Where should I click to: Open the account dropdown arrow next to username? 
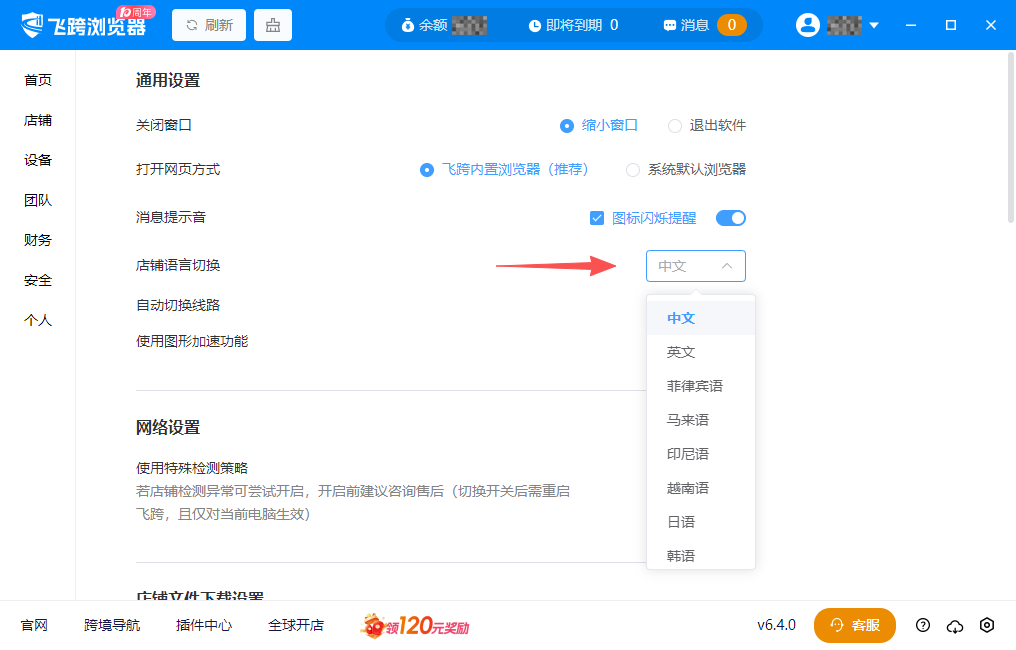pyautogui.click(x=872, y=25)
